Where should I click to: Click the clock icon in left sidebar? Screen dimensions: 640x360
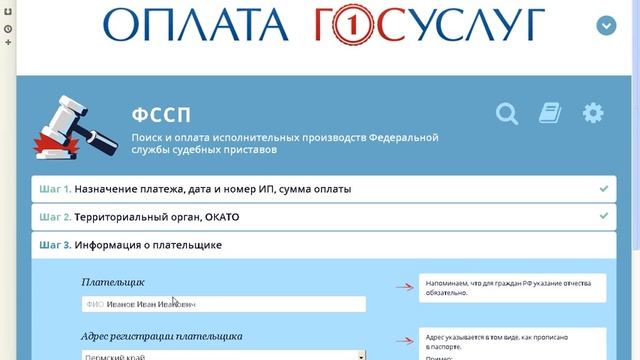(8, 29)
